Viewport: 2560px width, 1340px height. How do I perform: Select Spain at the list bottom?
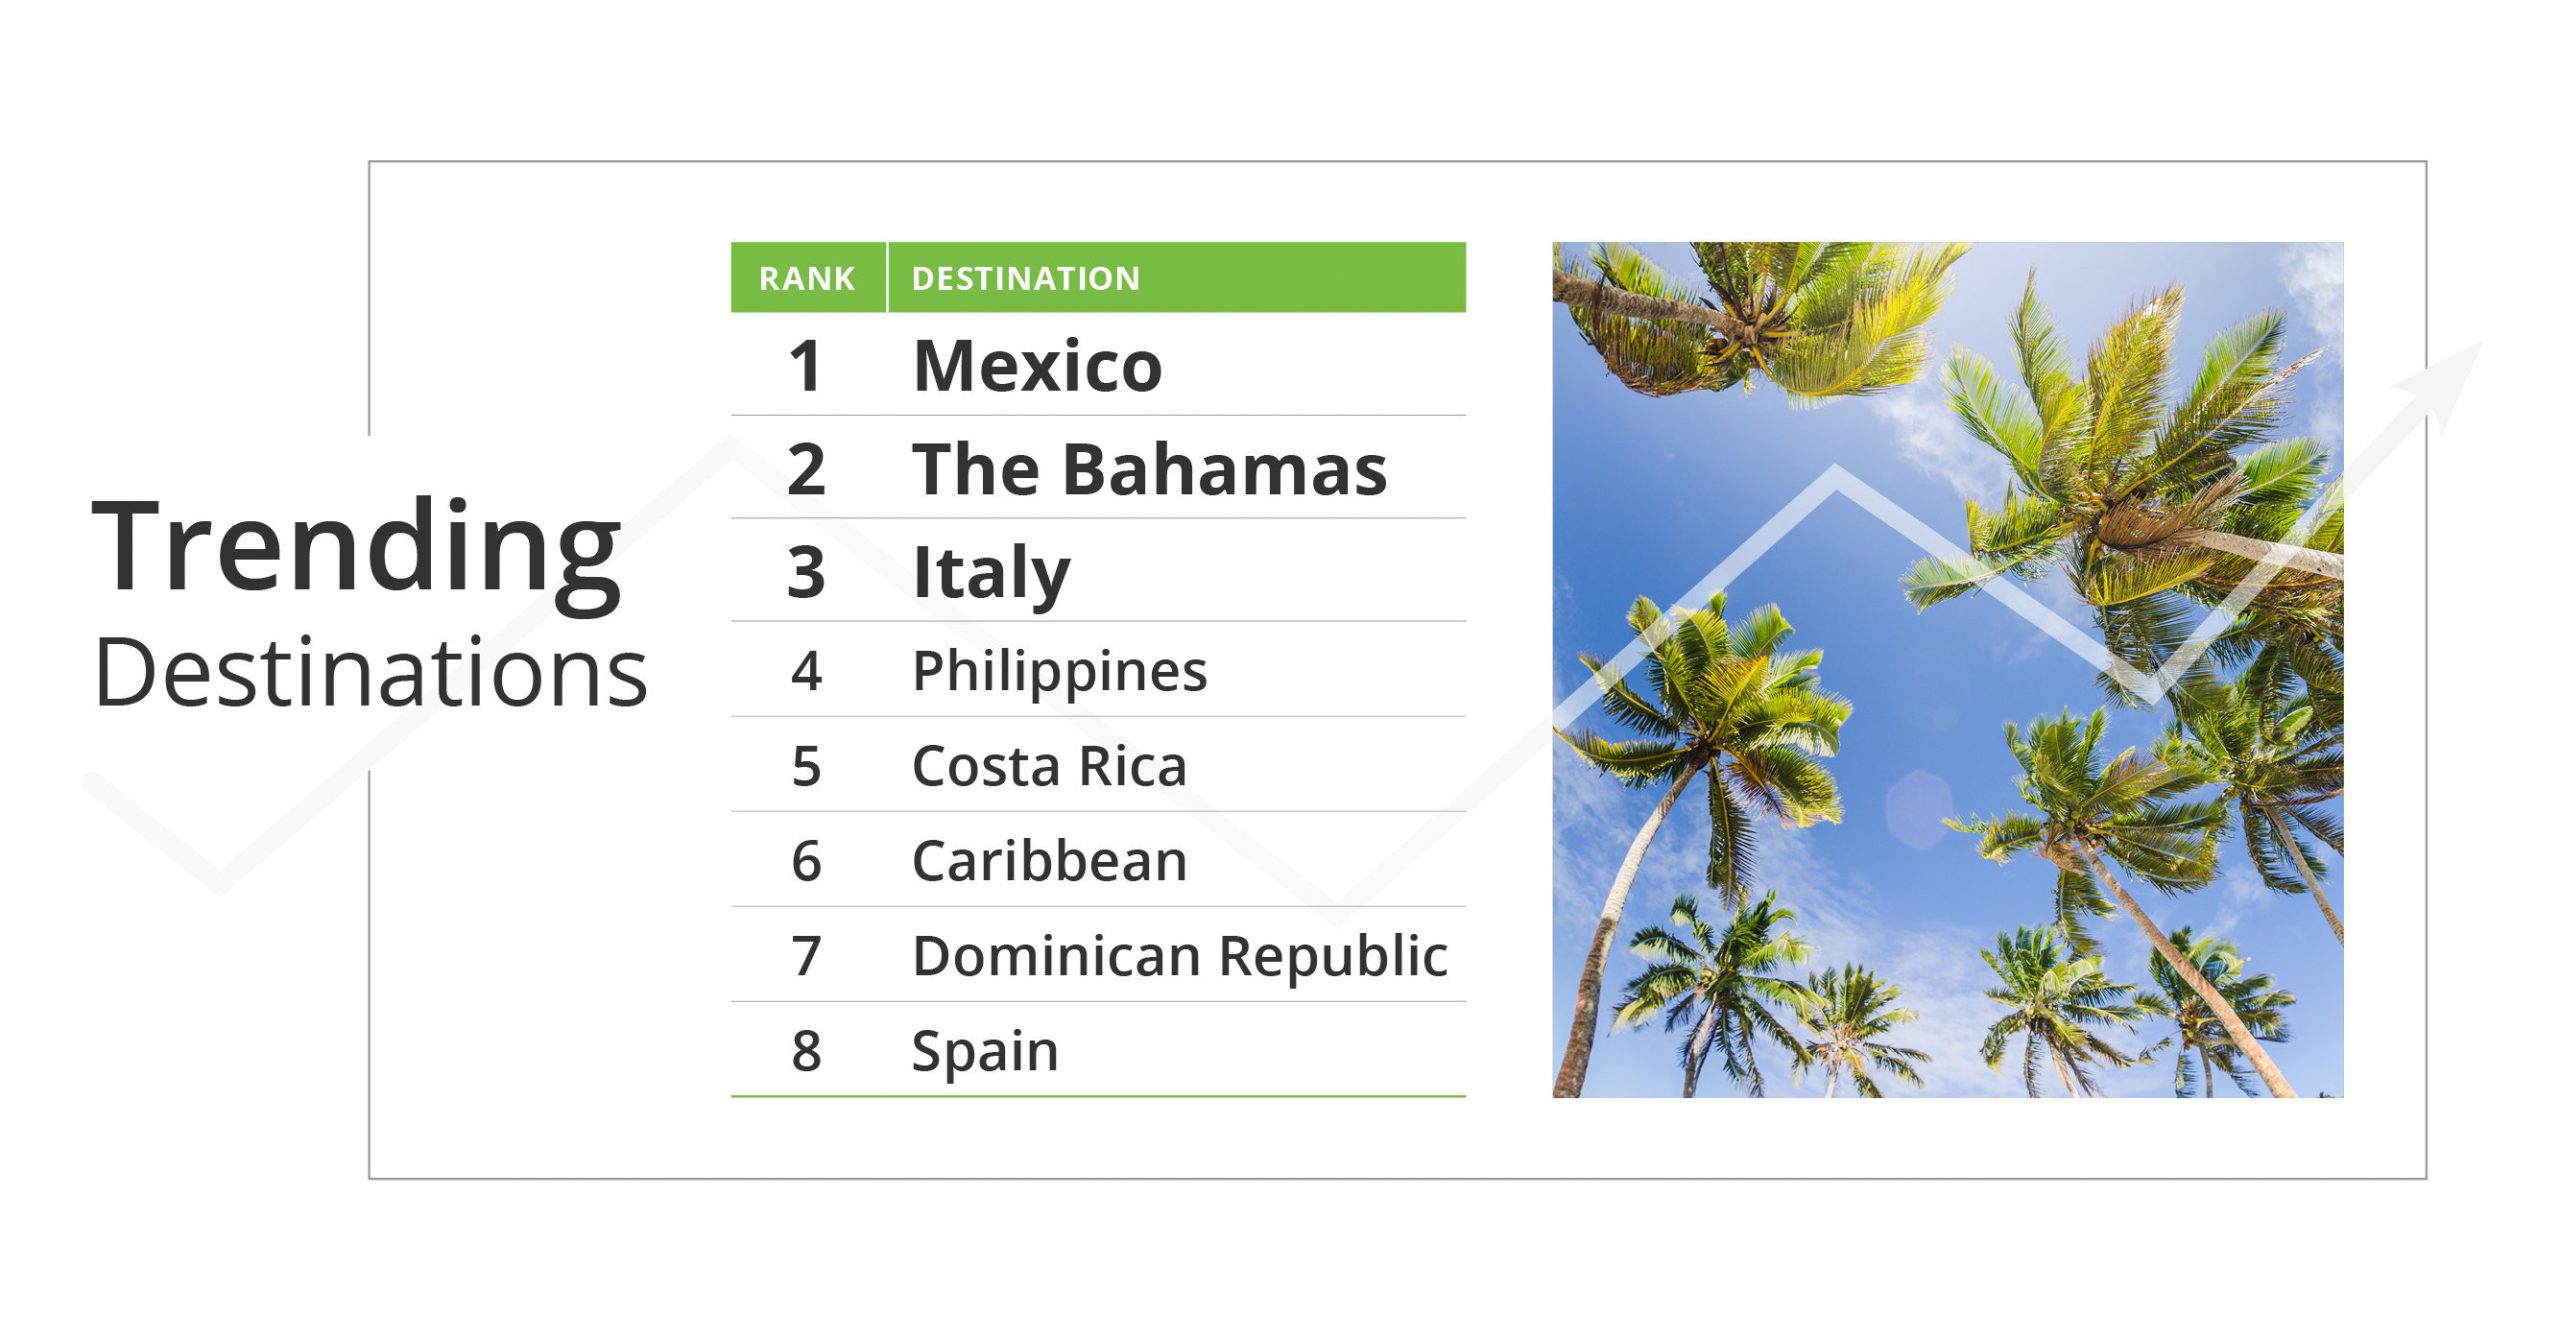[985, 1051]
